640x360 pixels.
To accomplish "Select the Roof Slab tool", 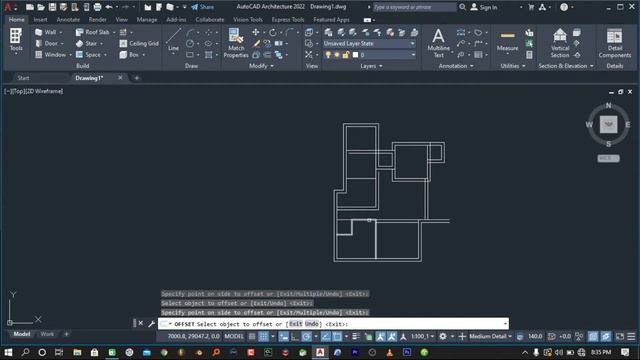I will click(92, 32).
